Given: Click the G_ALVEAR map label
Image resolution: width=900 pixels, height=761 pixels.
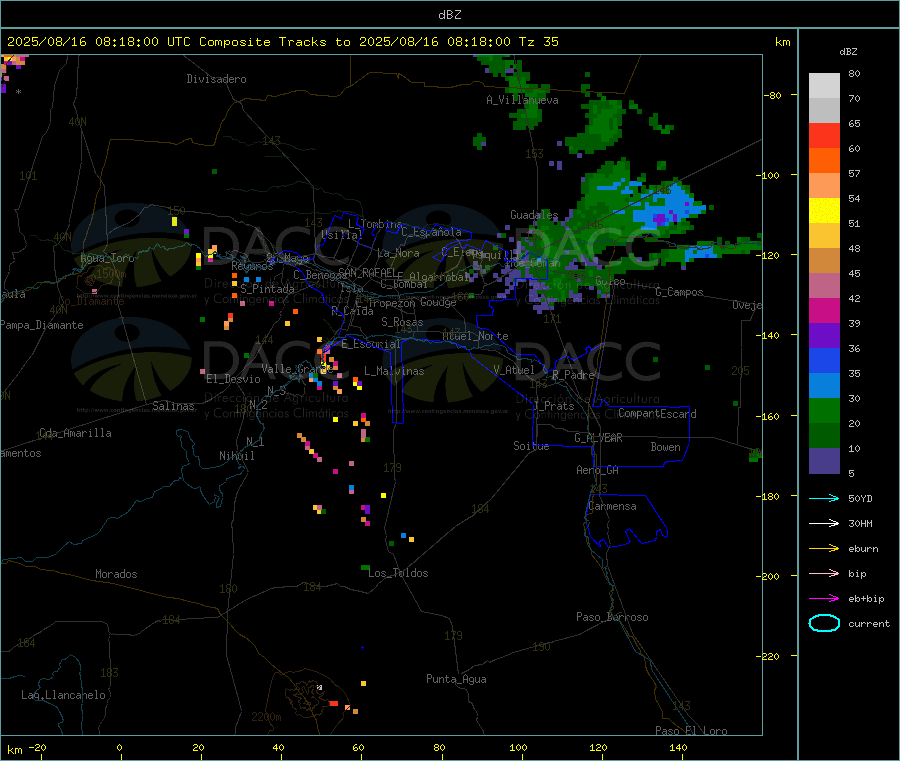Looking at the screenshot, I should pos(598,438).
